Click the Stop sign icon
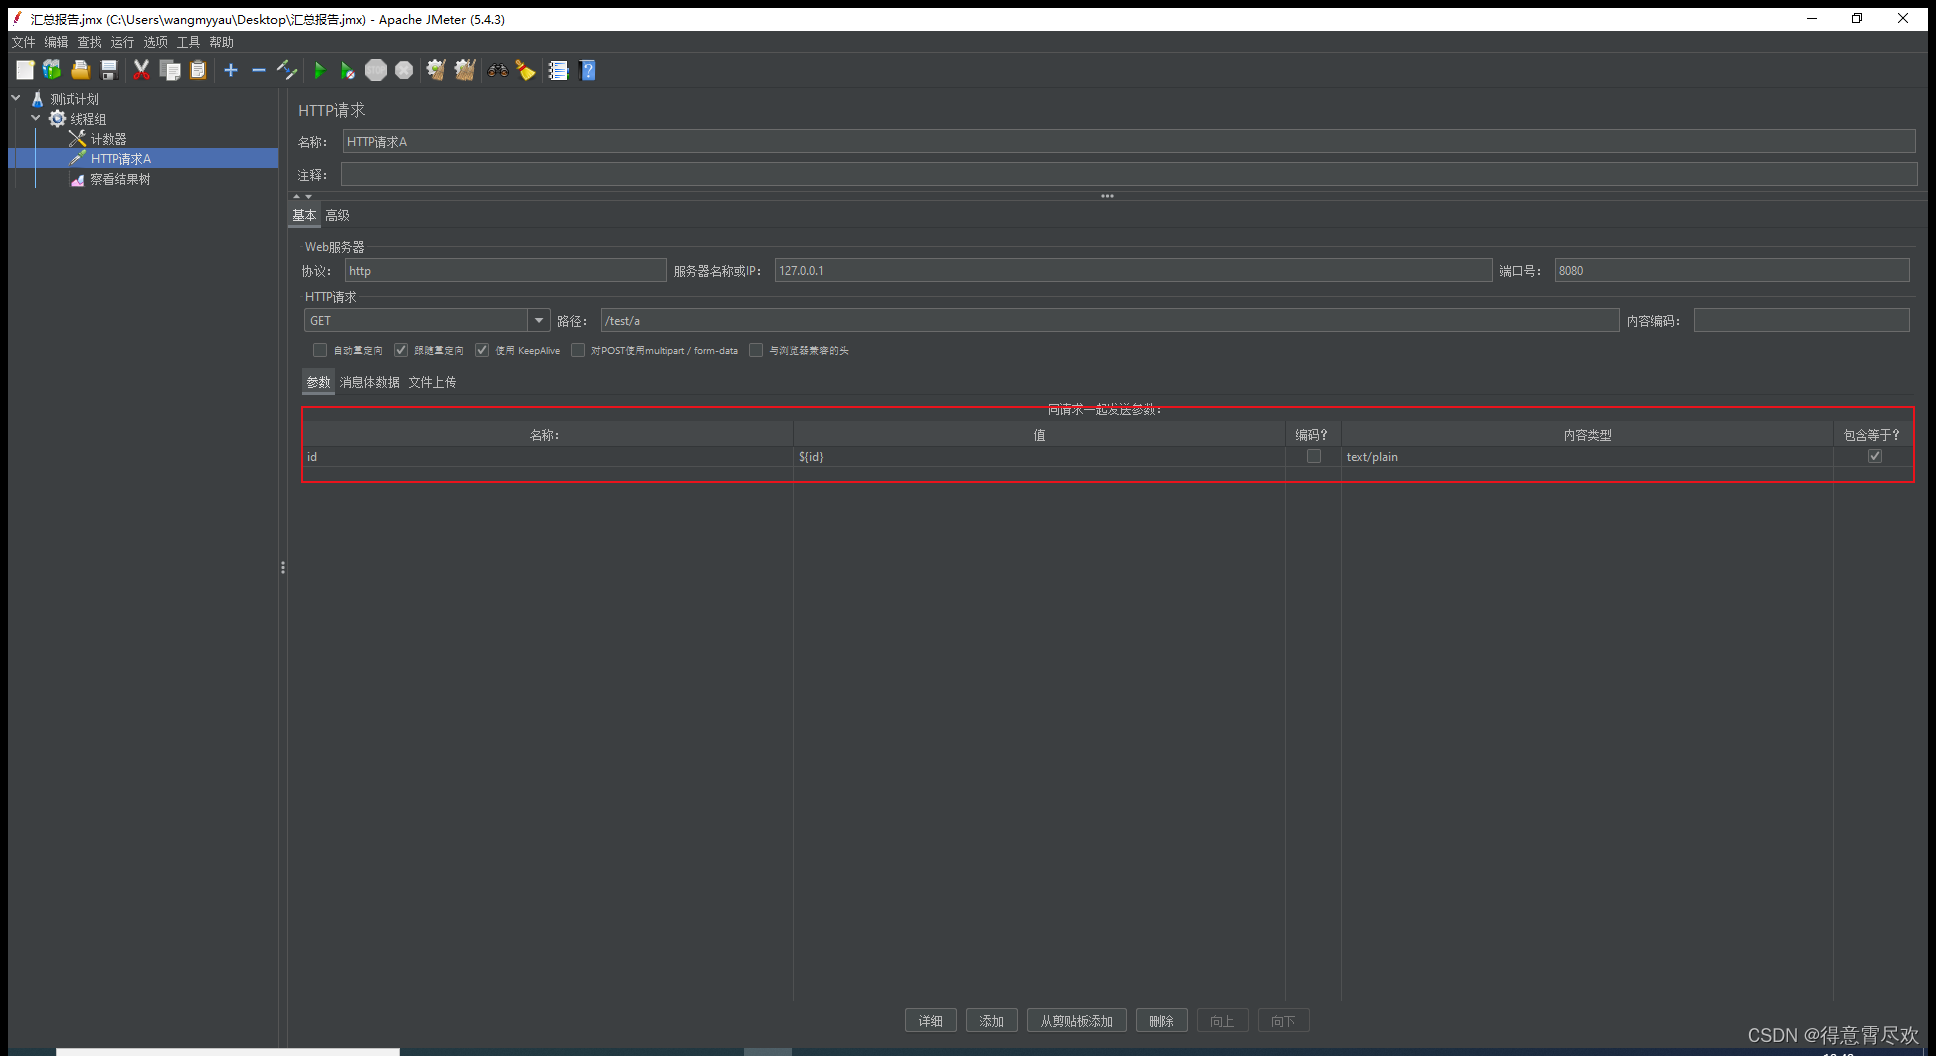This screenshot has width=1936, height=1056. coord(376,70)
